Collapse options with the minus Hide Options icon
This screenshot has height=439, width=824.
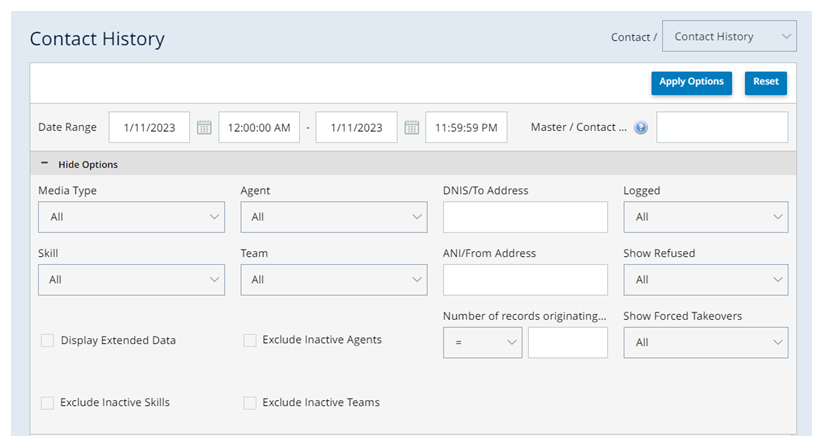click(45, 164)
